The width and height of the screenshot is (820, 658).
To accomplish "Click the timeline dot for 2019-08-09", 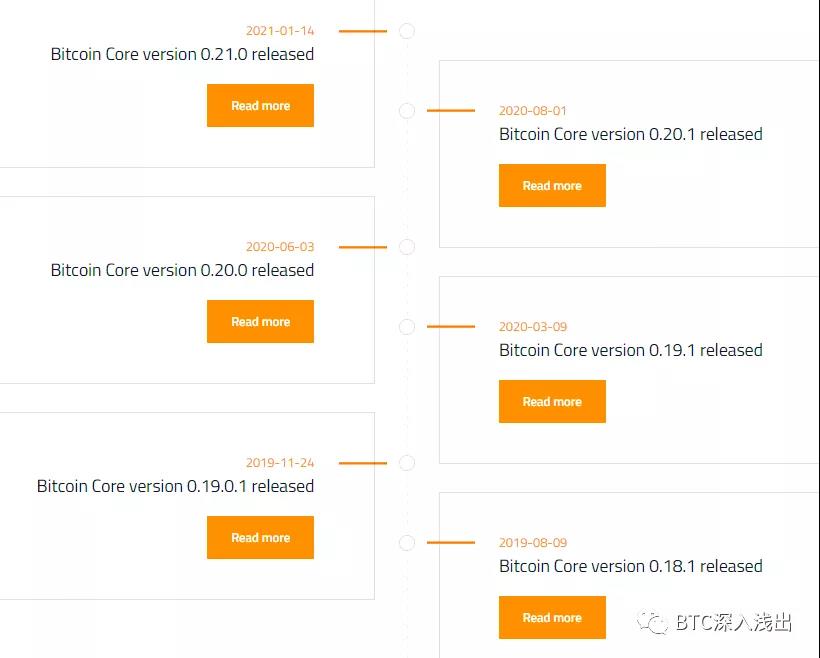I will click(x=406, y=543).
